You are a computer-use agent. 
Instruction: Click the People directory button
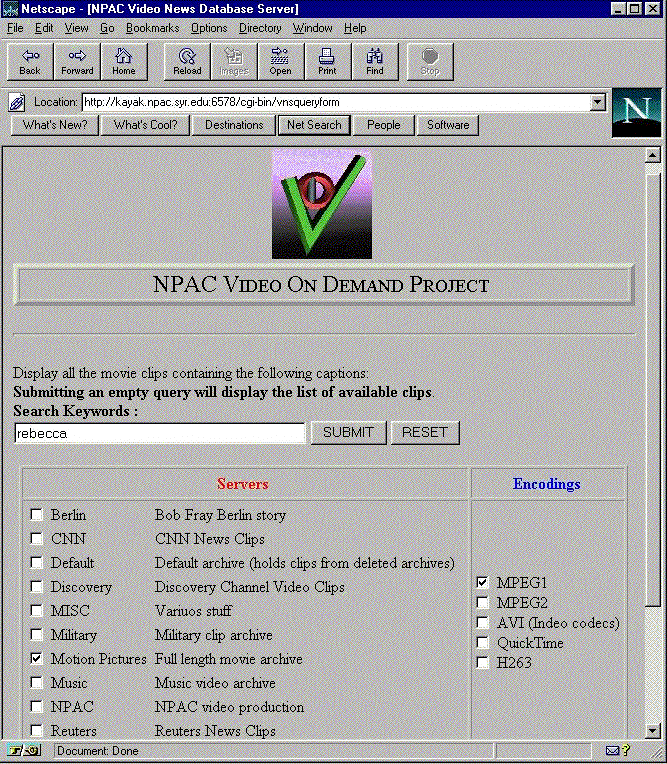(x=383, y=125)
